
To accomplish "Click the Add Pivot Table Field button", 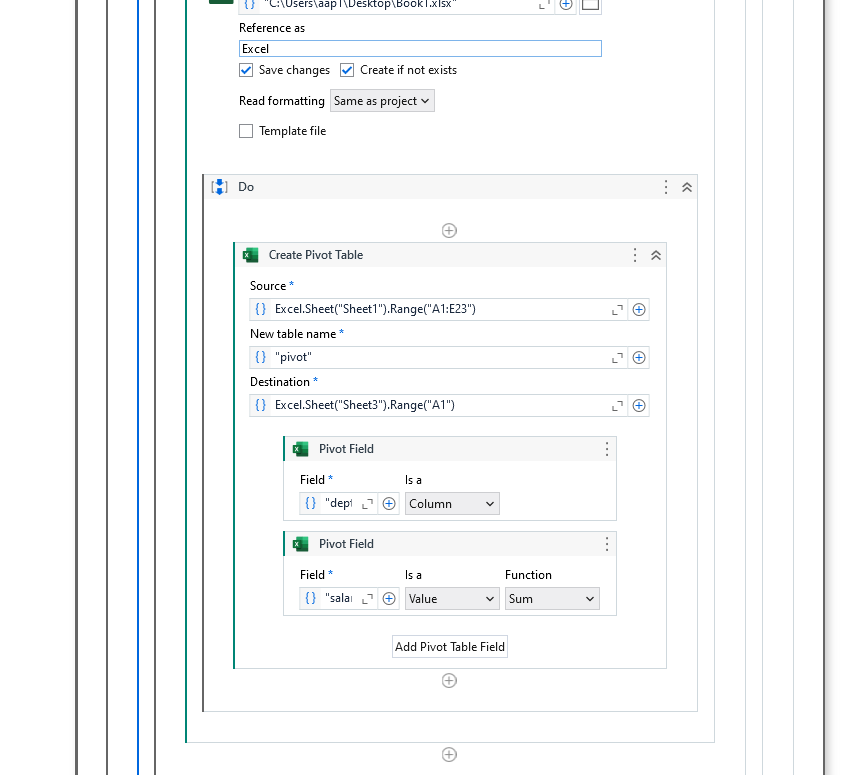I will click(449, 646).
